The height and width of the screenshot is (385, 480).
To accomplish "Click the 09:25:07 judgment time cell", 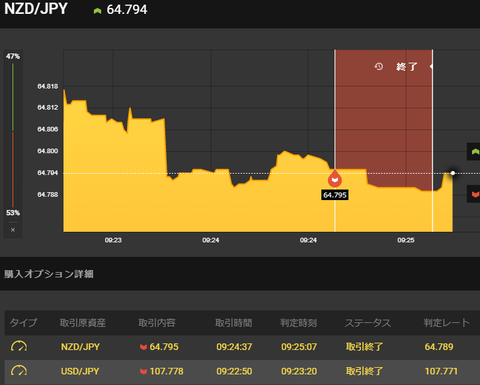I will click(x=299, y=347).
